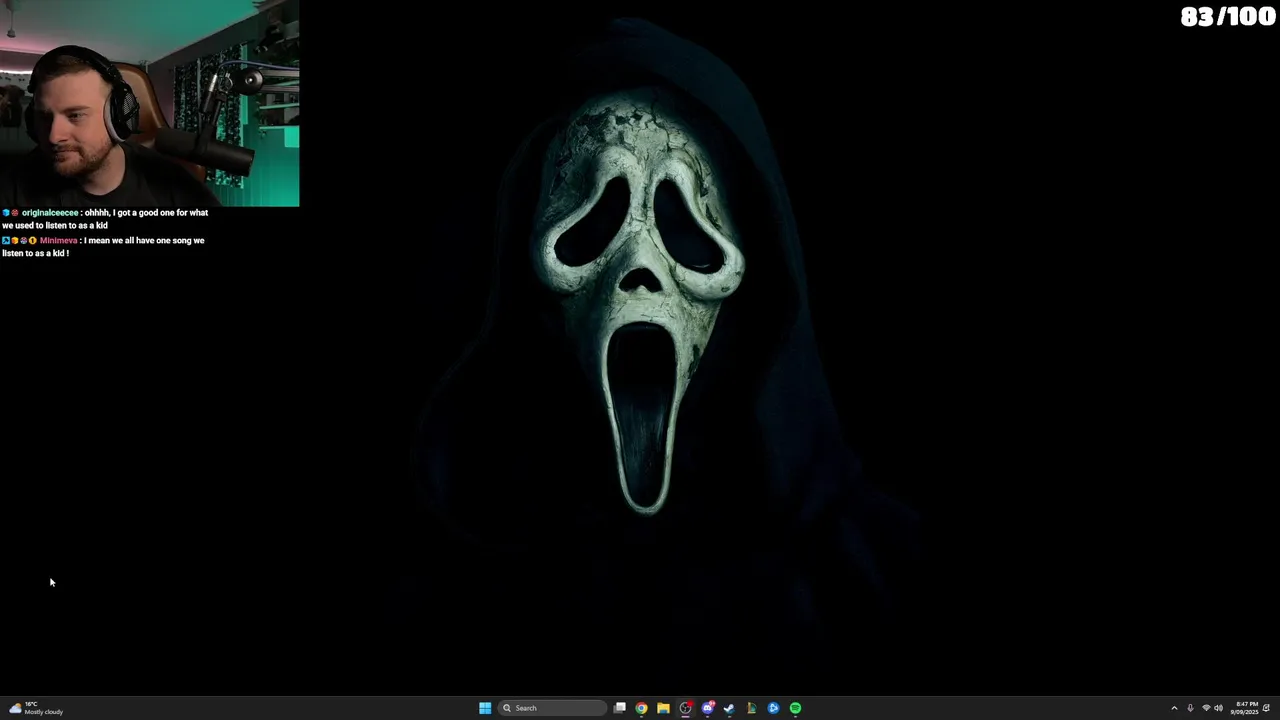Screen dimensions: 1280x720
Task: Click the microphone tray icon
Action: click(1190, 708)
